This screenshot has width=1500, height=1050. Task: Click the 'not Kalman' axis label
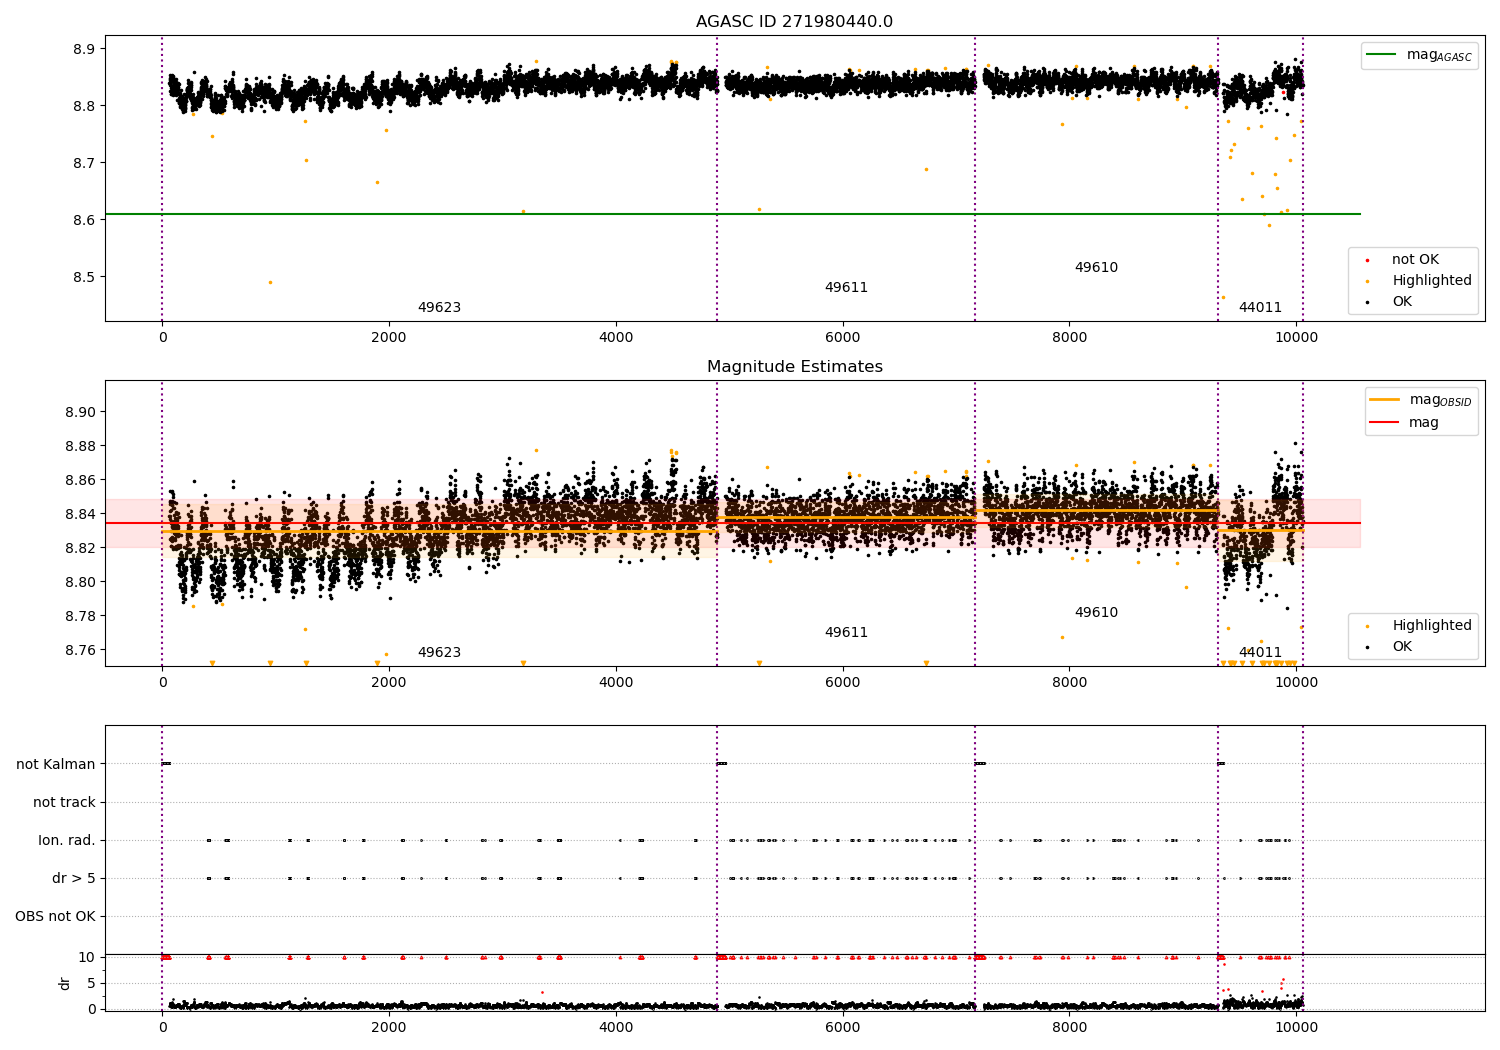click(56, 764)
